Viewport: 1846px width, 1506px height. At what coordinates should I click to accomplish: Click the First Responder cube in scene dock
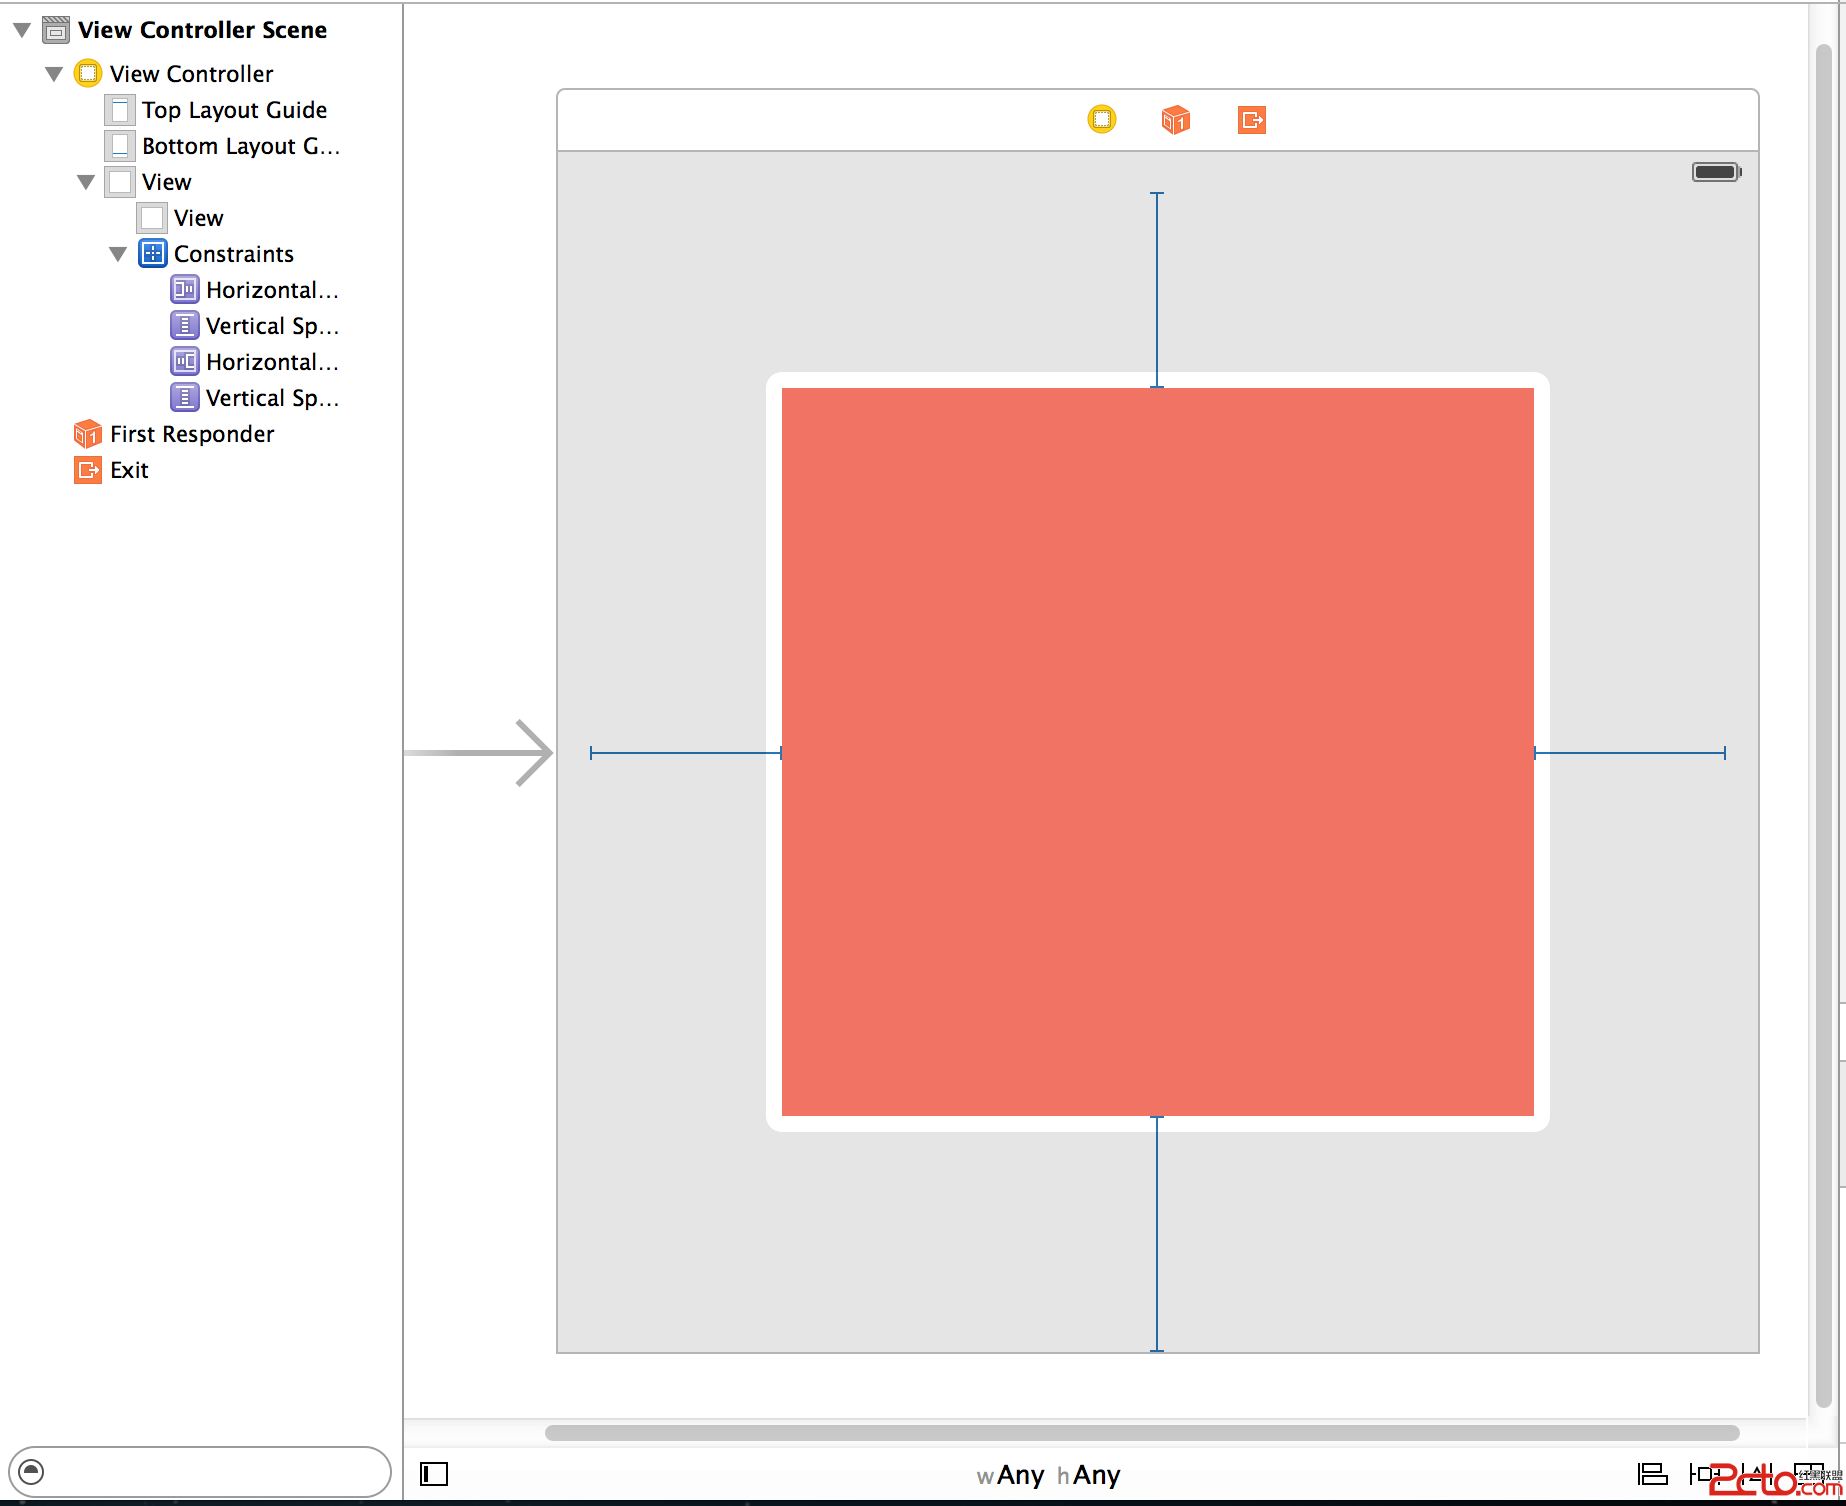click(x=1176, y=120)
